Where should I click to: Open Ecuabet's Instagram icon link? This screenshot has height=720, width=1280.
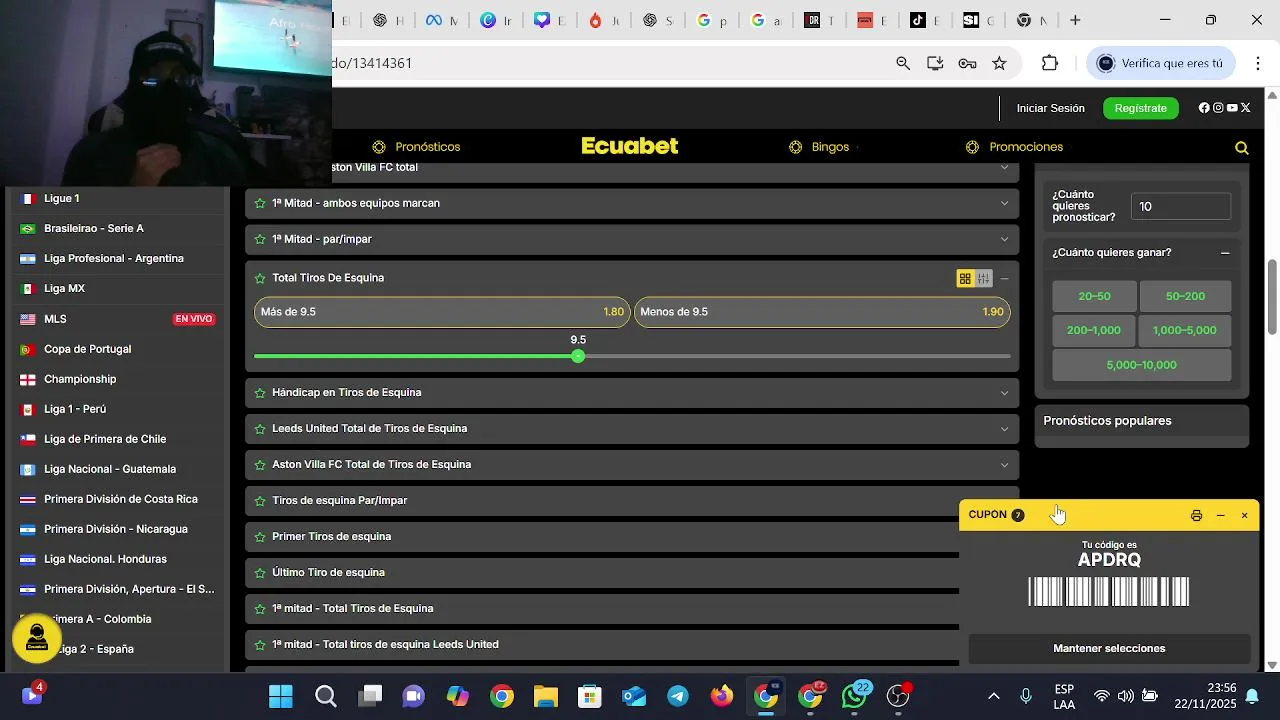[x=1218, y=108]
